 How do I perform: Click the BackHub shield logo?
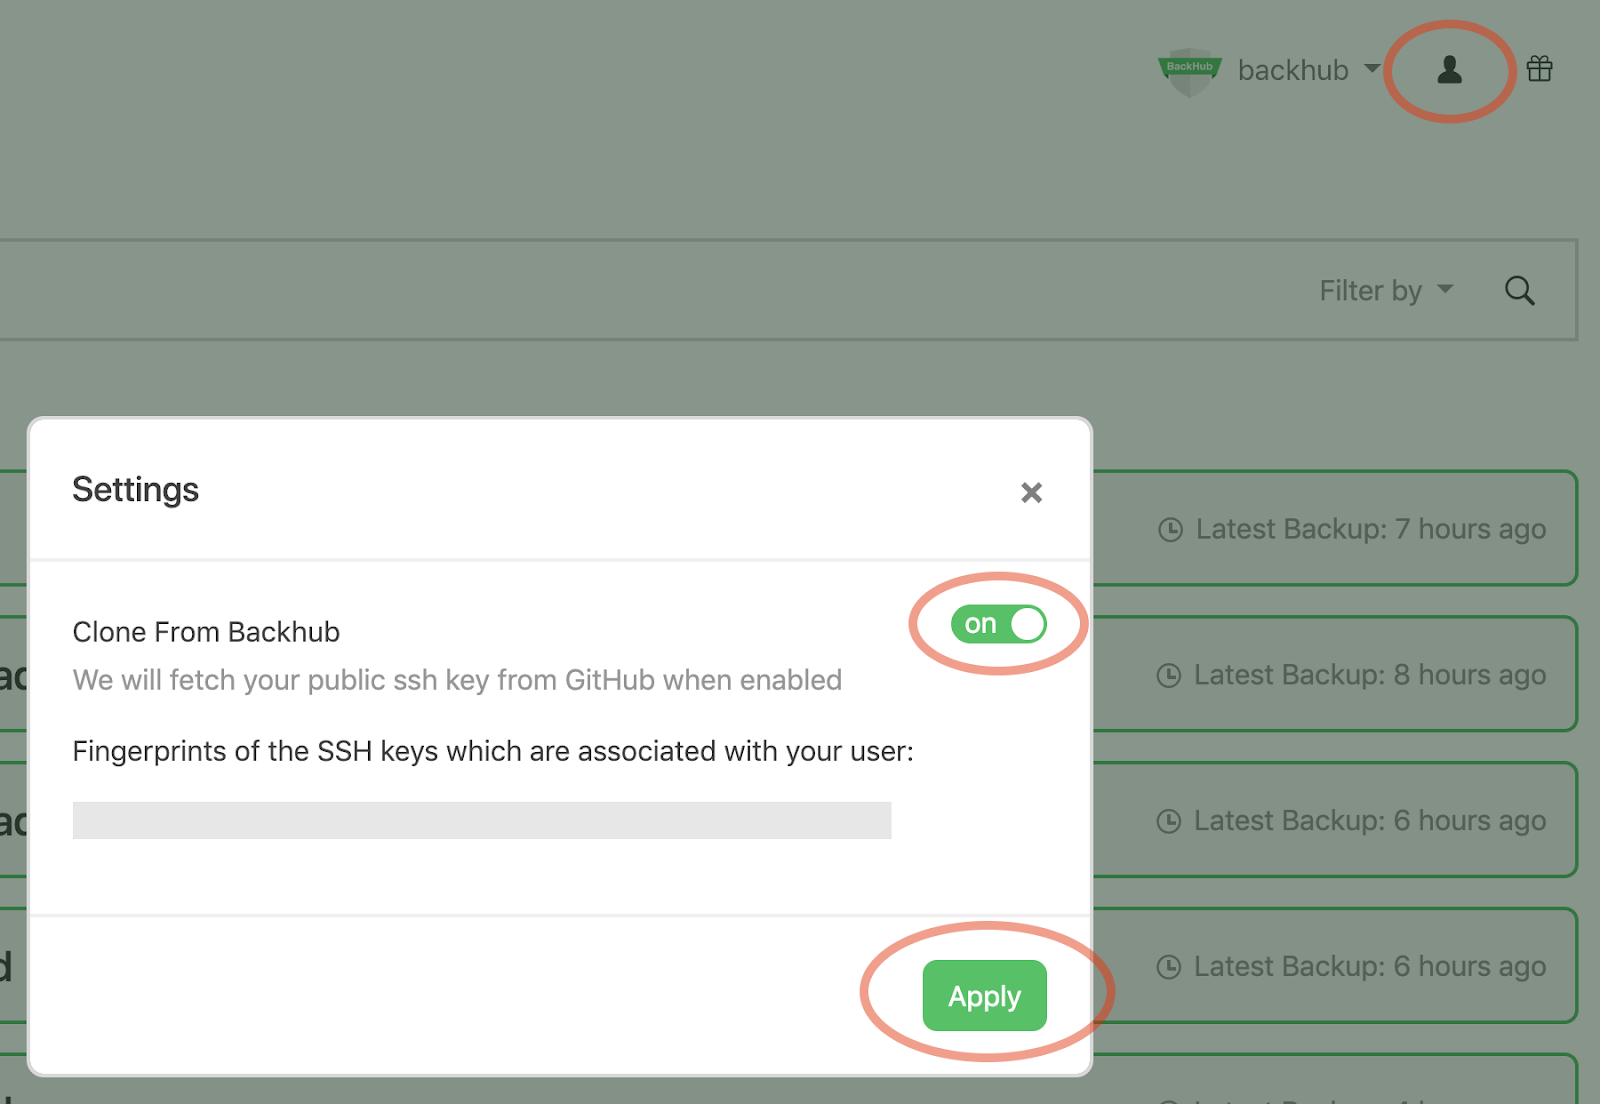[1190, 71]
